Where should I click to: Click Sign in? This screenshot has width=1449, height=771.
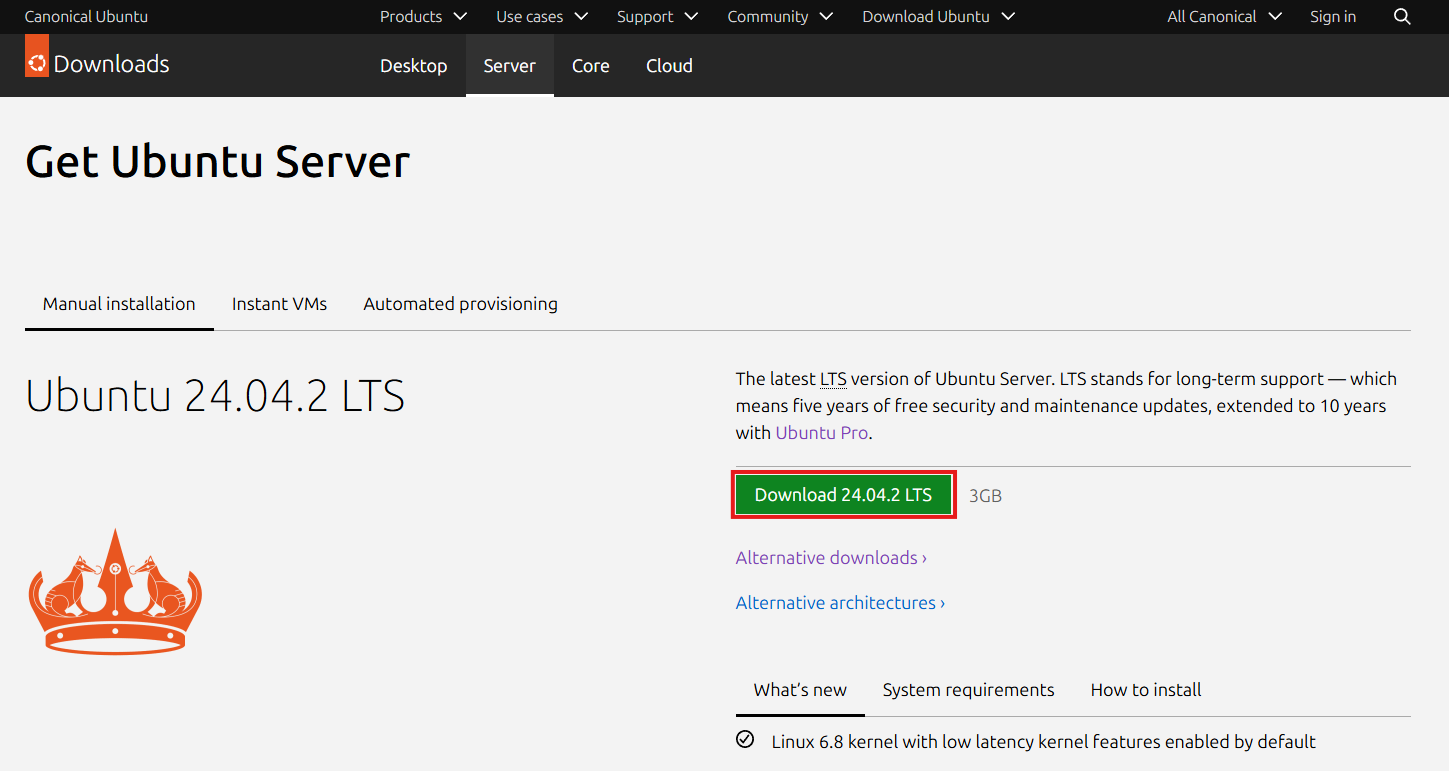pos(1333,17)
